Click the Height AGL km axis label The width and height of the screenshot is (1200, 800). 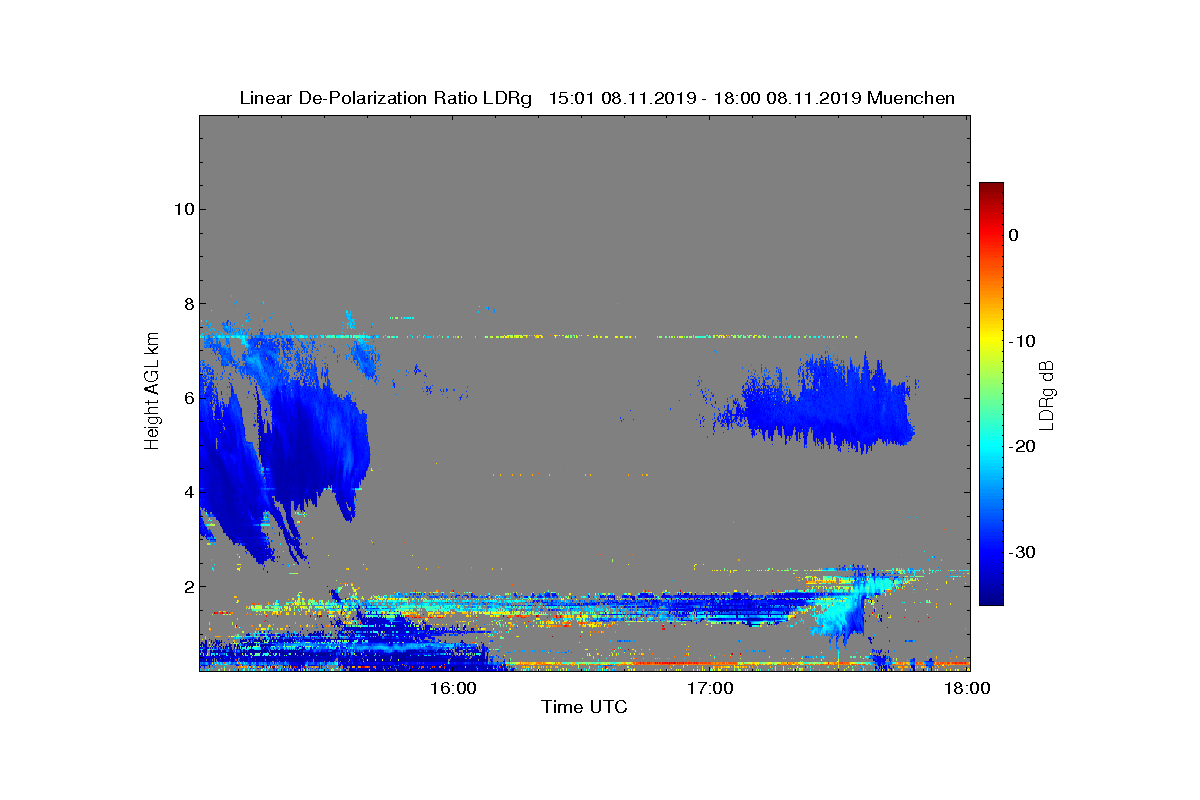click(152, 392)
